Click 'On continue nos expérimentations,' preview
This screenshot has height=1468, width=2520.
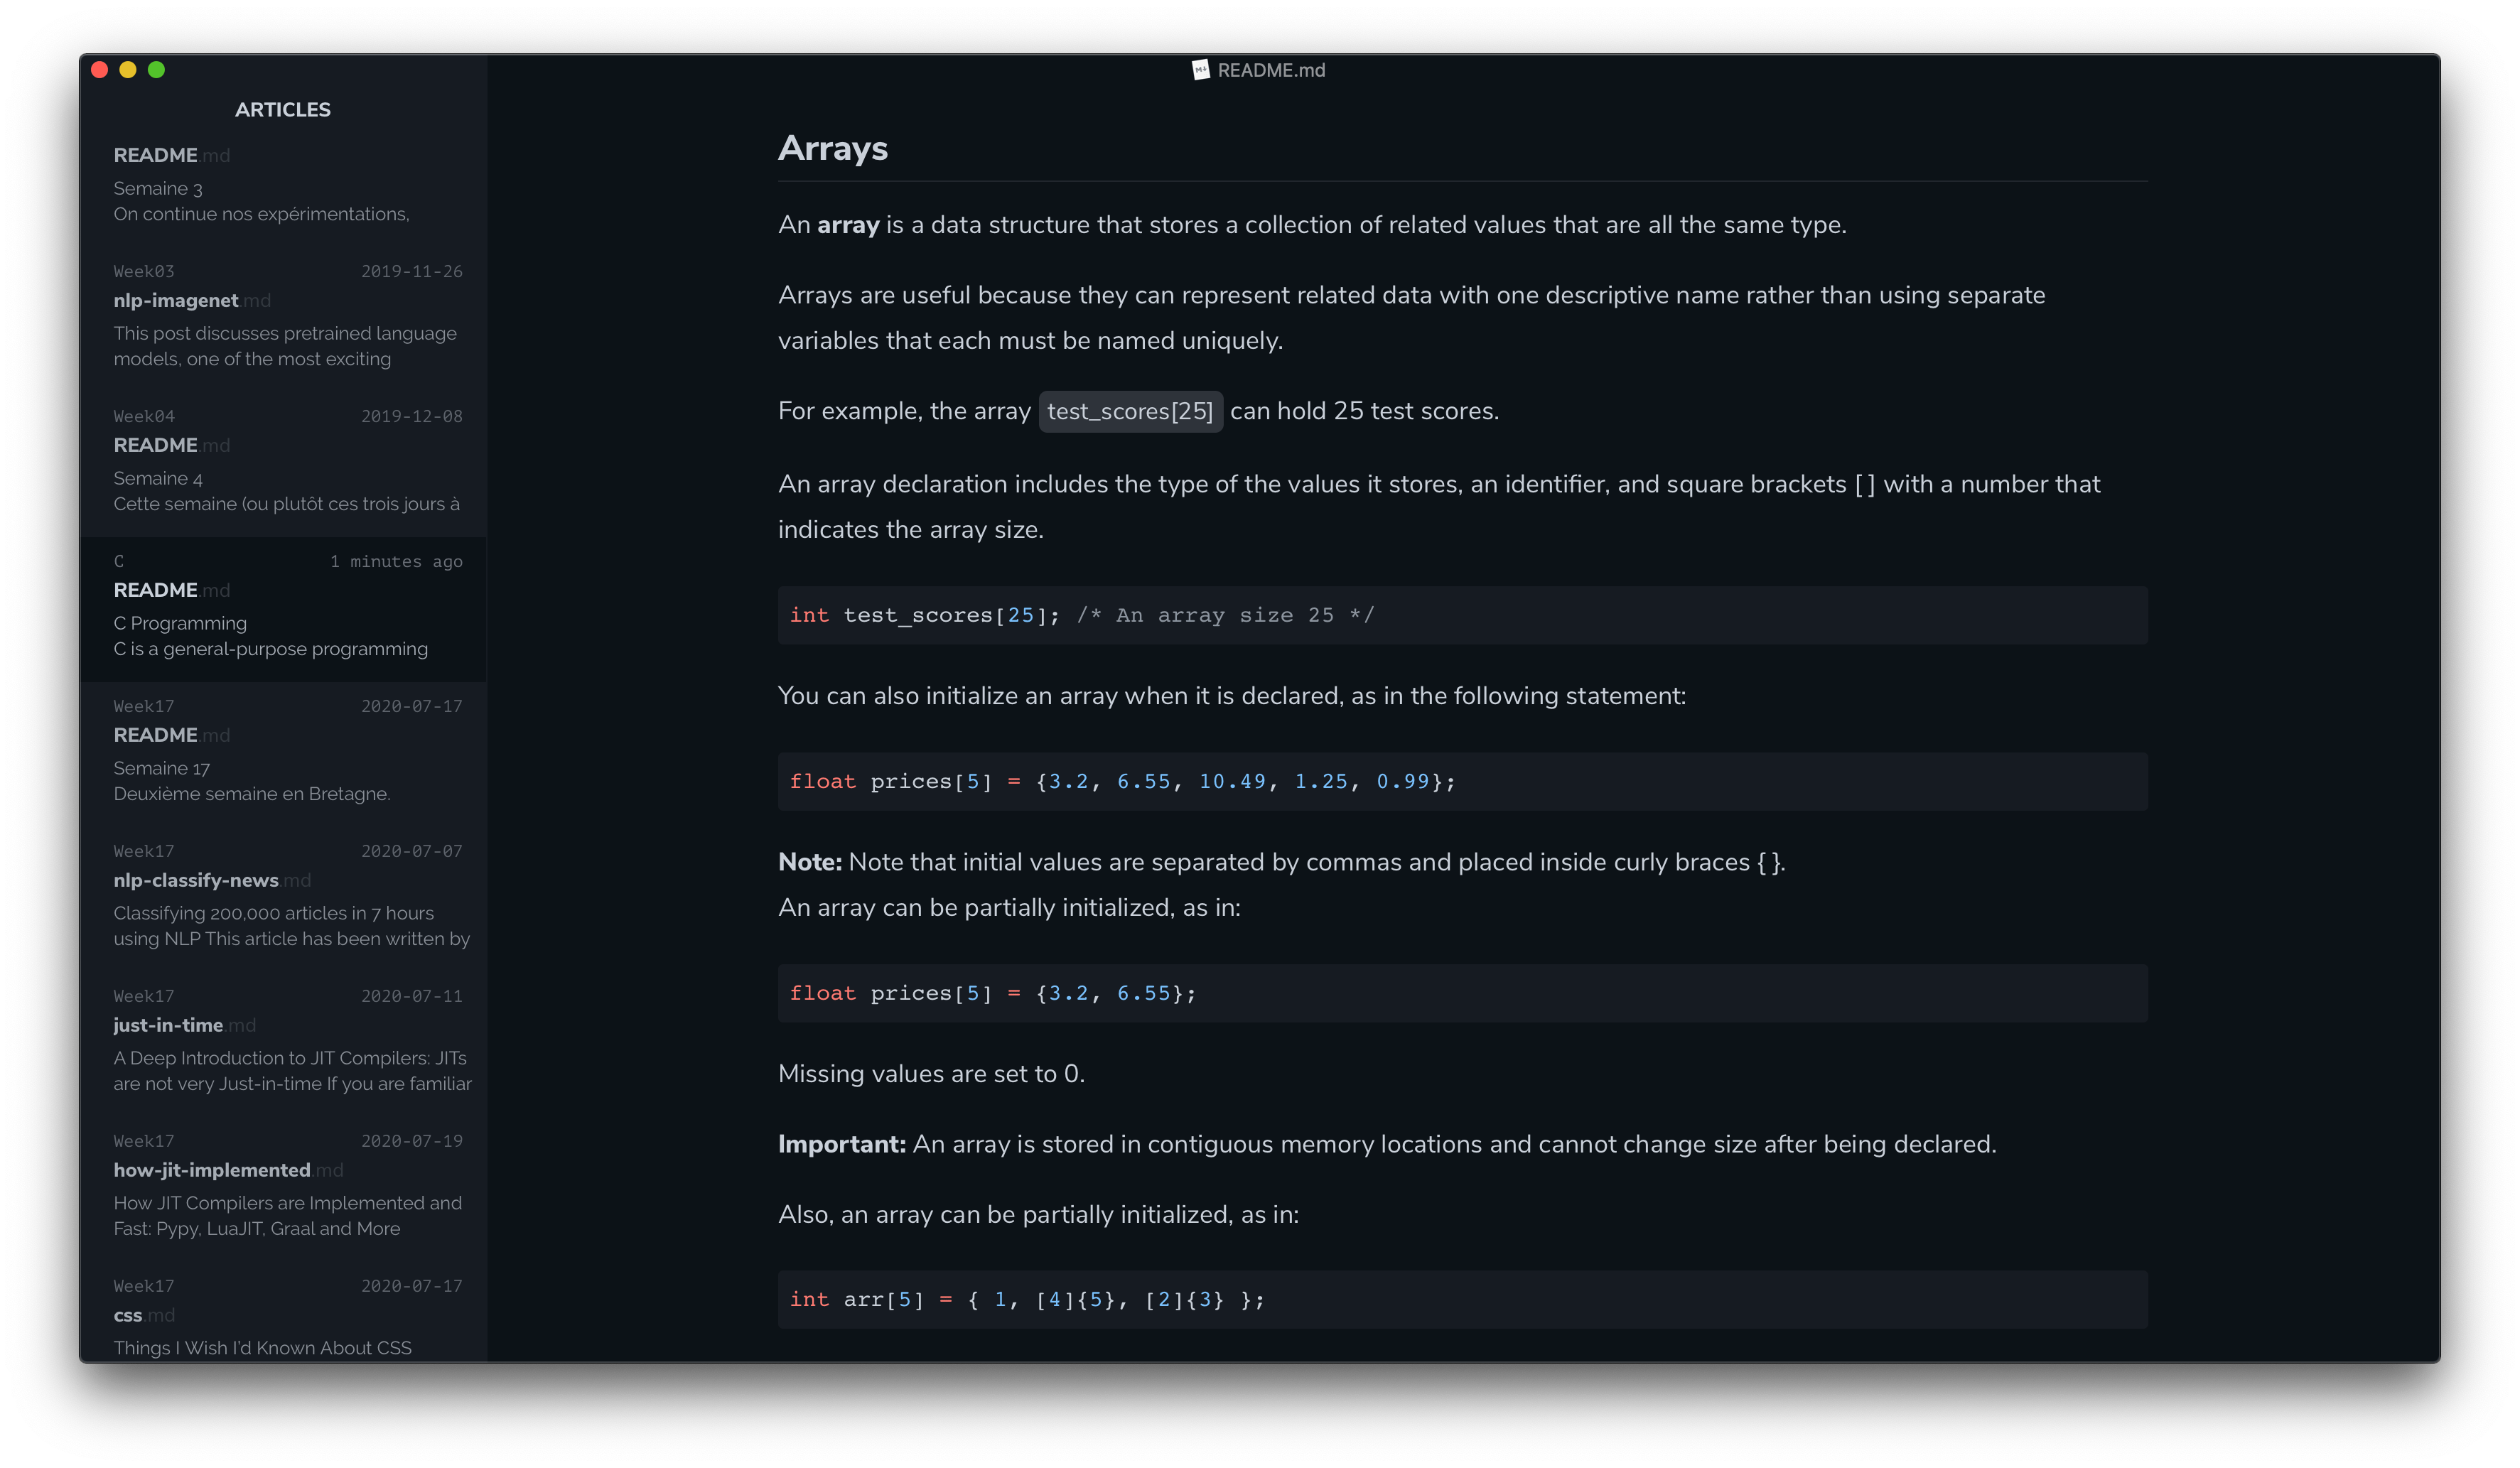coord(261,214)
